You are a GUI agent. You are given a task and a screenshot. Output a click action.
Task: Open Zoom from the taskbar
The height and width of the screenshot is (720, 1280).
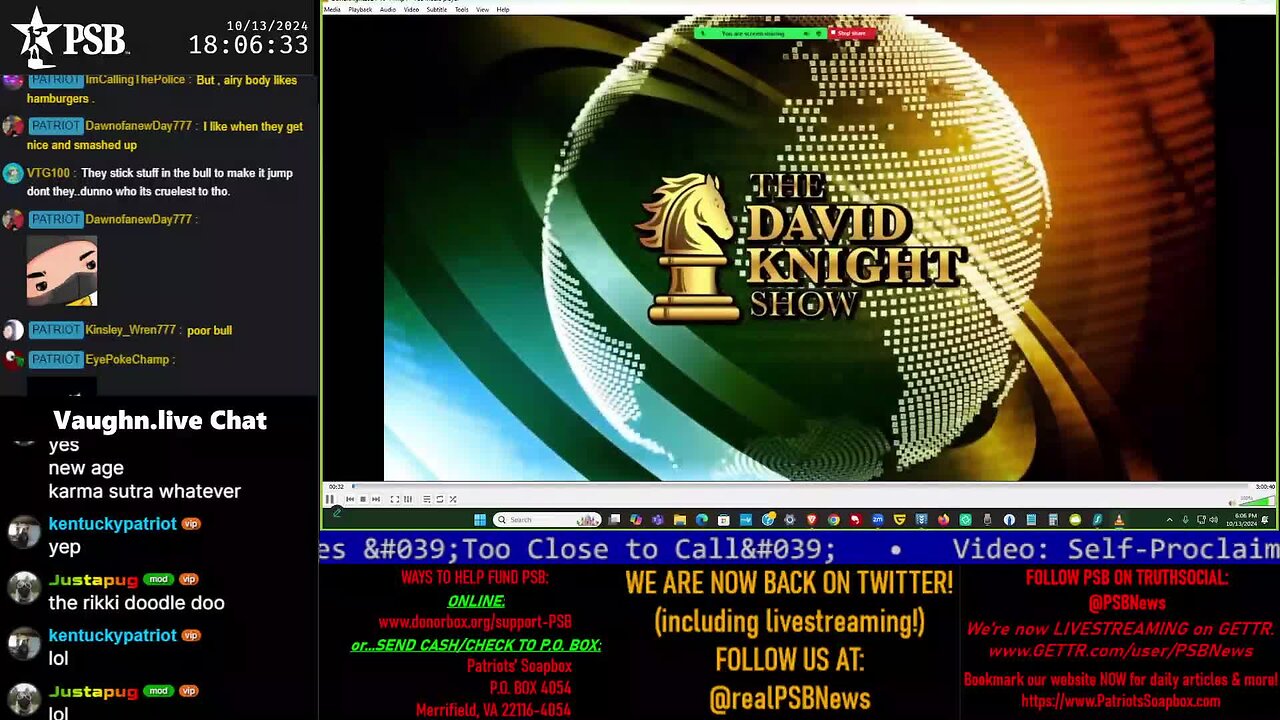[x=878, y=519]
